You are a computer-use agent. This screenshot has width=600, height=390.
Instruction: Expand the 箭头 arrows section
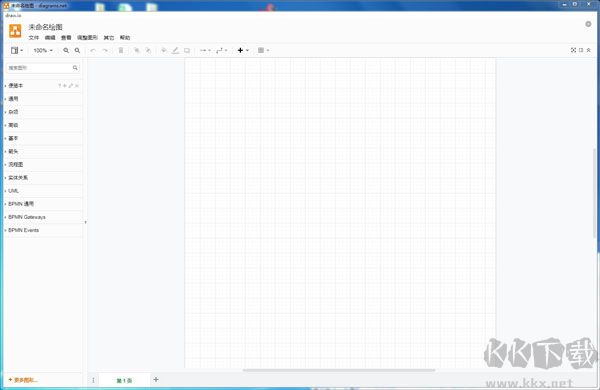(43, 151)
